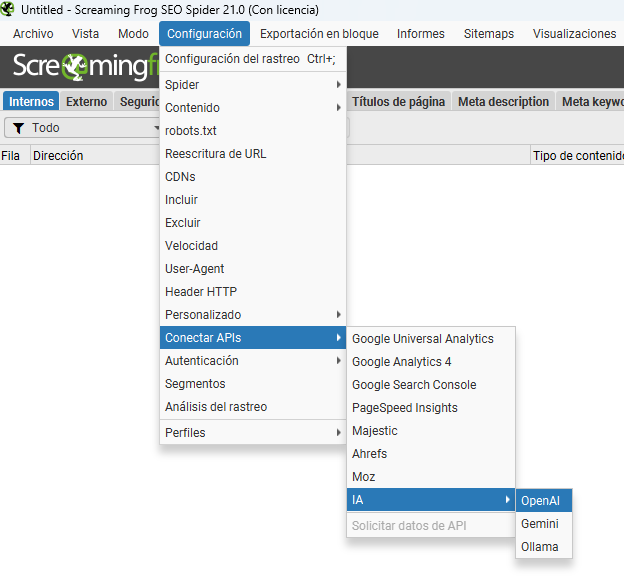624x576 pixels.
Task: Choose Google Universal Analytics API
Action: tap(431, 339)
